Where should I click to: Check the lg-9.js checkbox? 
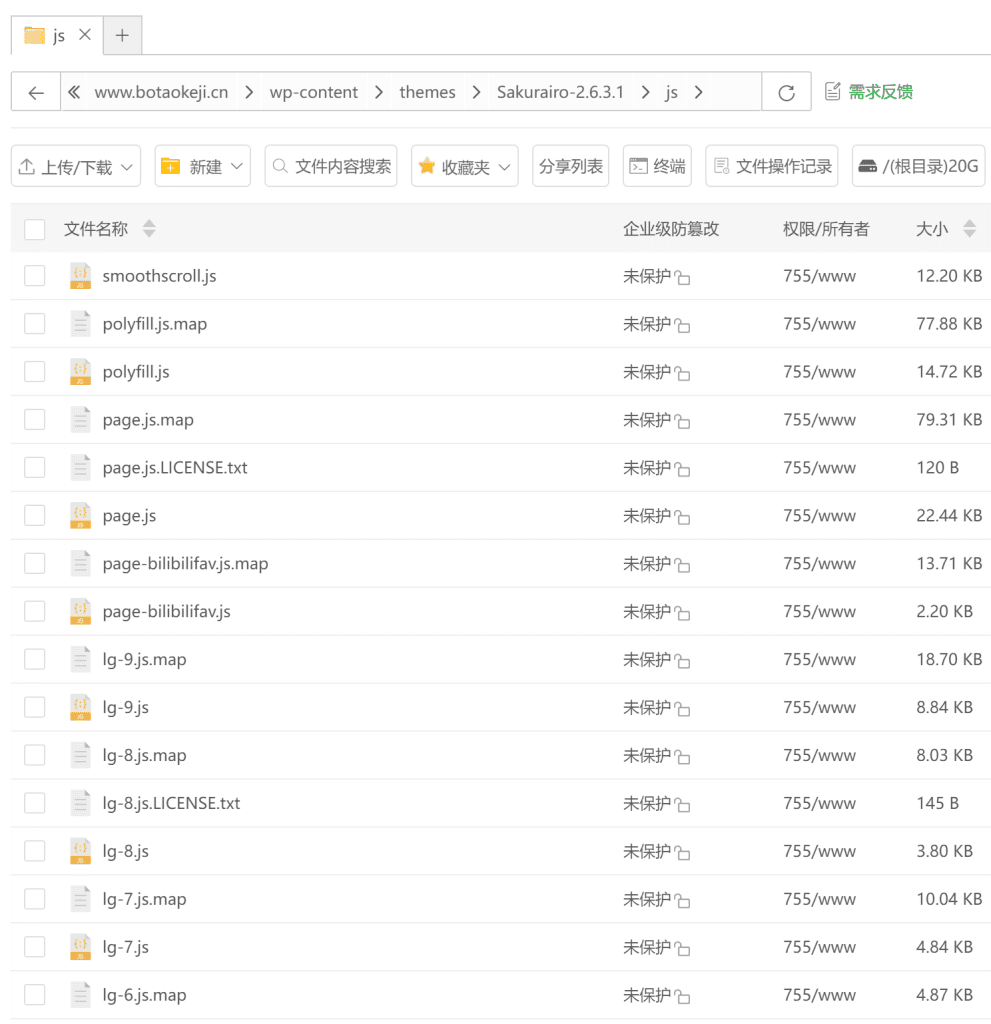pos(35,707)
